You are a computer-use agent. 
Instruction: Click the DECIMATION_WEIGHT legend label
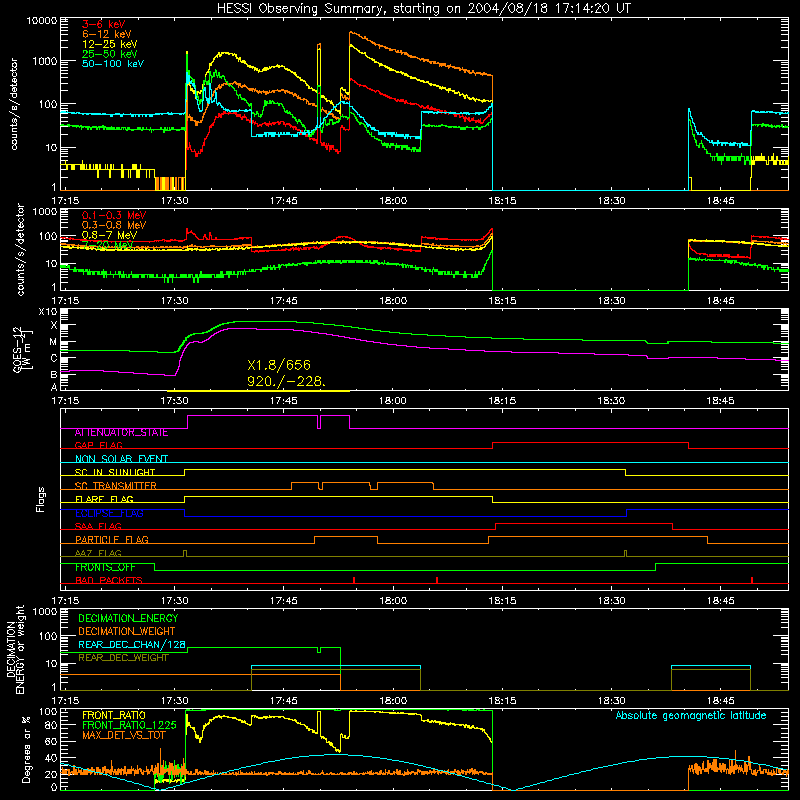127,632
